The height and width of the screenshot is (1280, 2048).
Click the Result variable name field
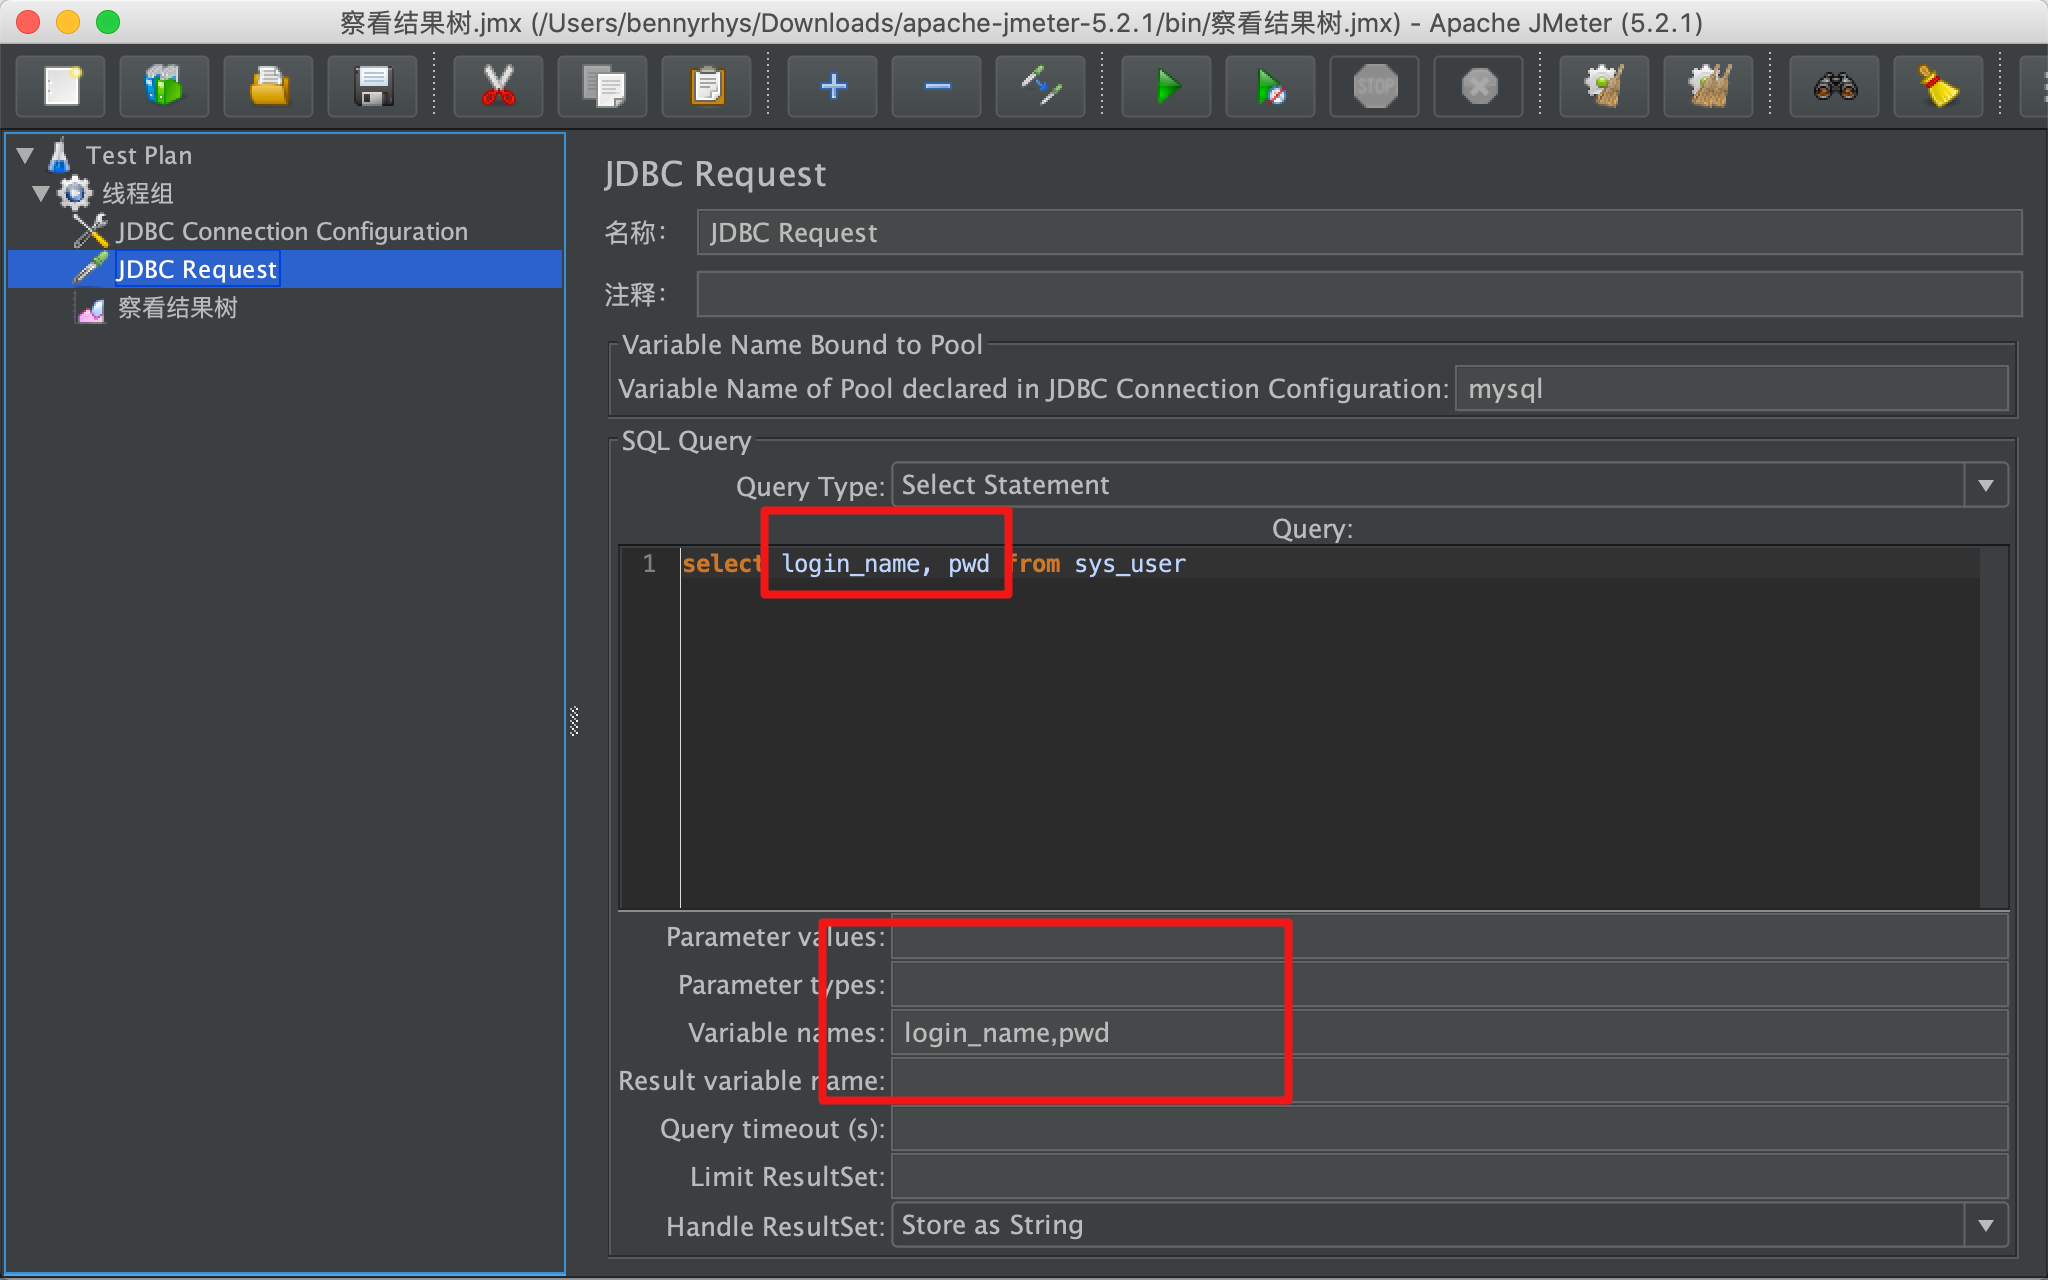tap(1449, 1082)
